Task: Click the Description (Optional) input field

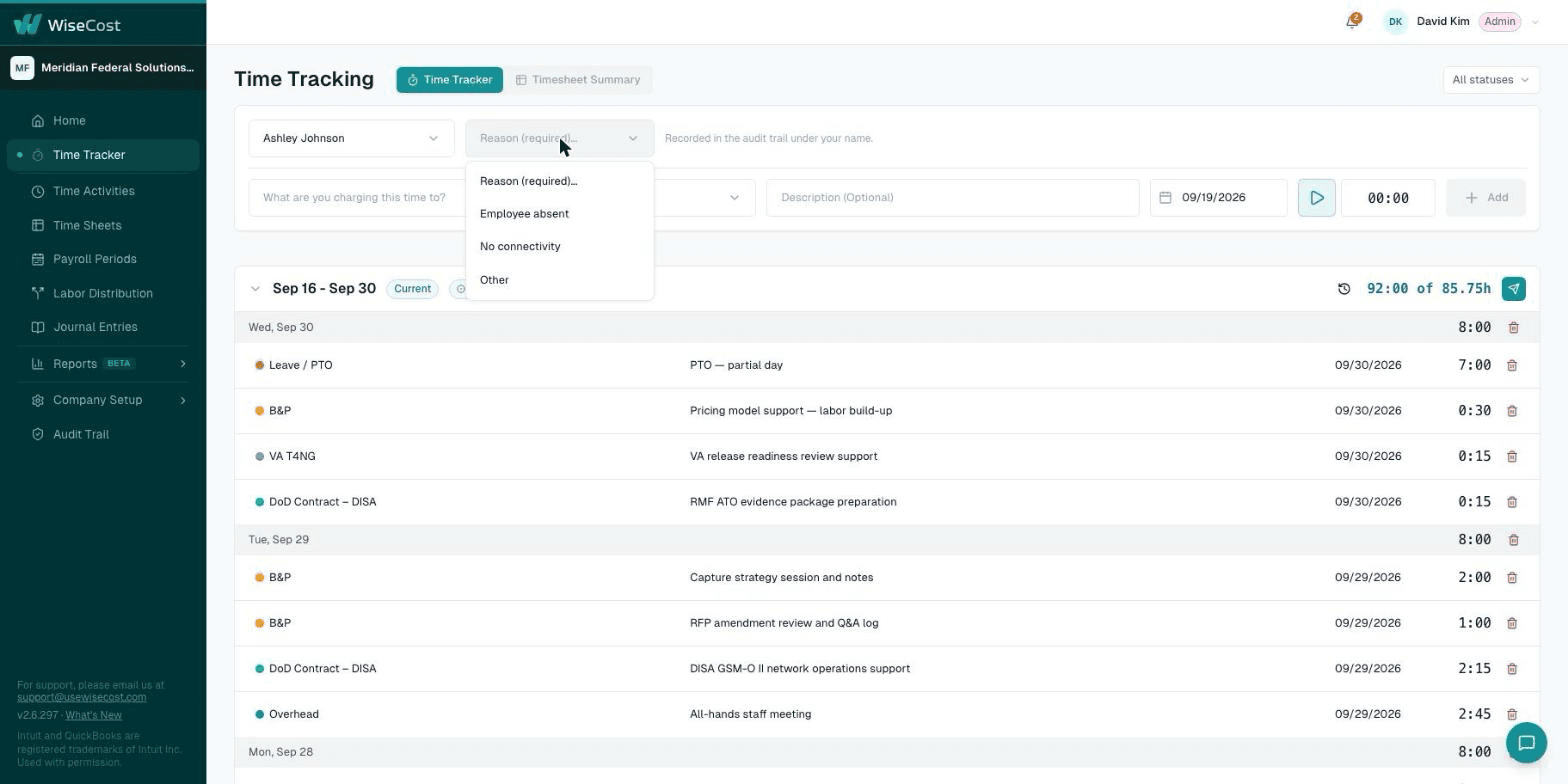Action: tap(953, 198)
